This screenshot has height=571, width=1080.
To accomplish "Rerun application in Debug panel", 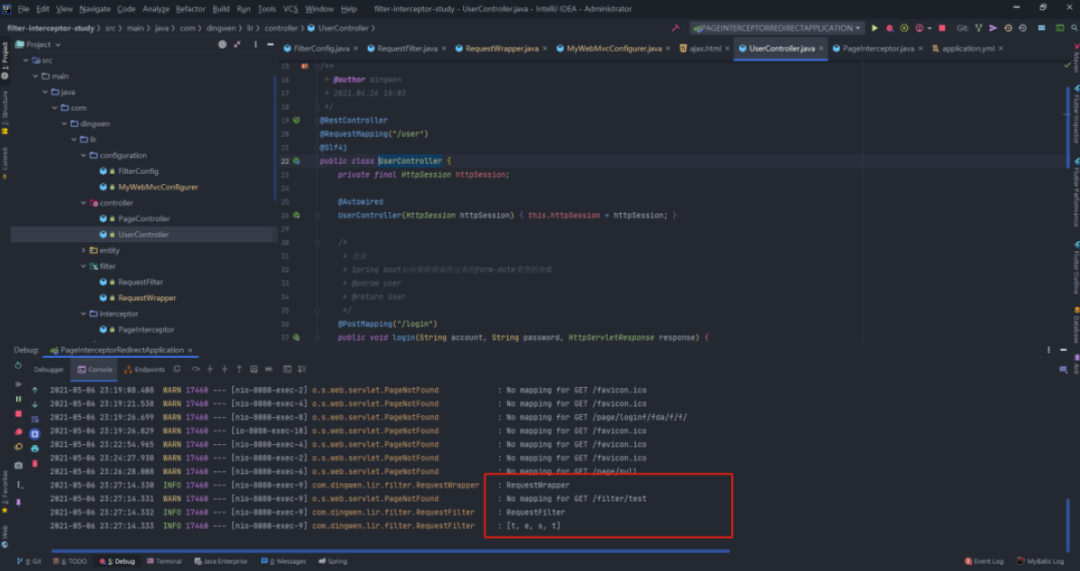I will [x=18, y=366].
